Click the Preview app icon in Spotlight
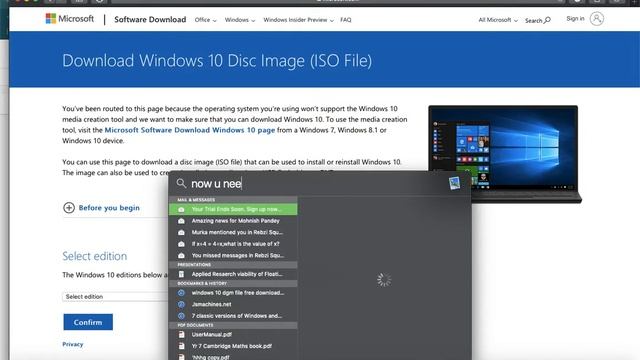 coord(454,183)
